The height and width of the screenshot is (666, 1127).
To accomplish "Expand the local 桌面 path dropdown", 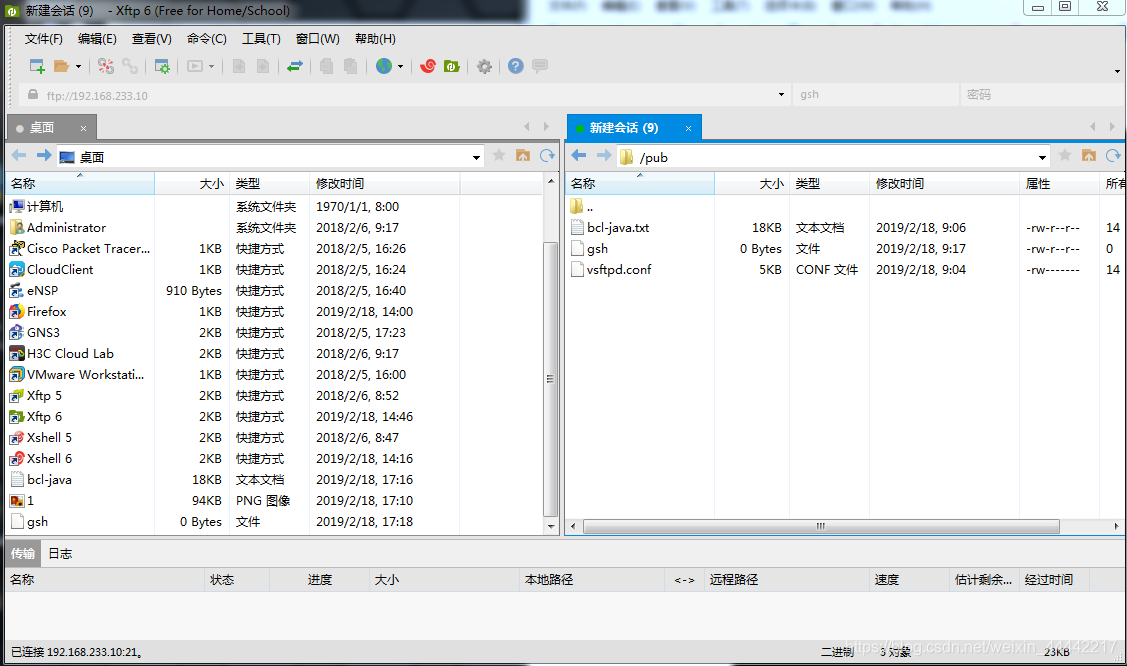I will (476, 157).
